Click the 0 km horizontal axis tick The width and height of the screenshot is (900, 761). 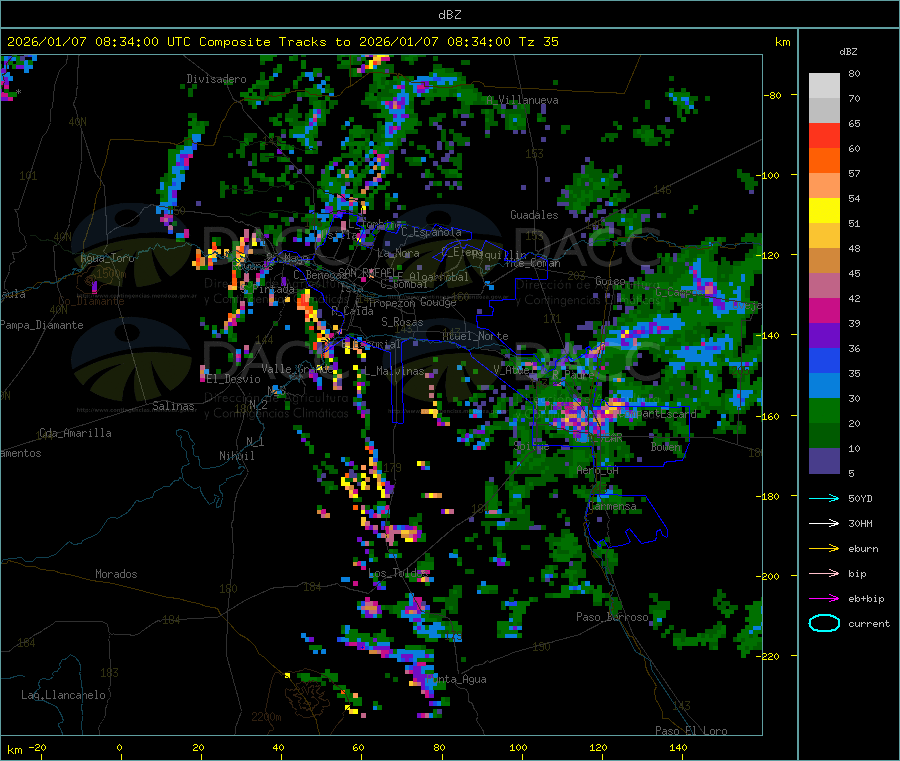pyautogui.click(x=119, y=748)
